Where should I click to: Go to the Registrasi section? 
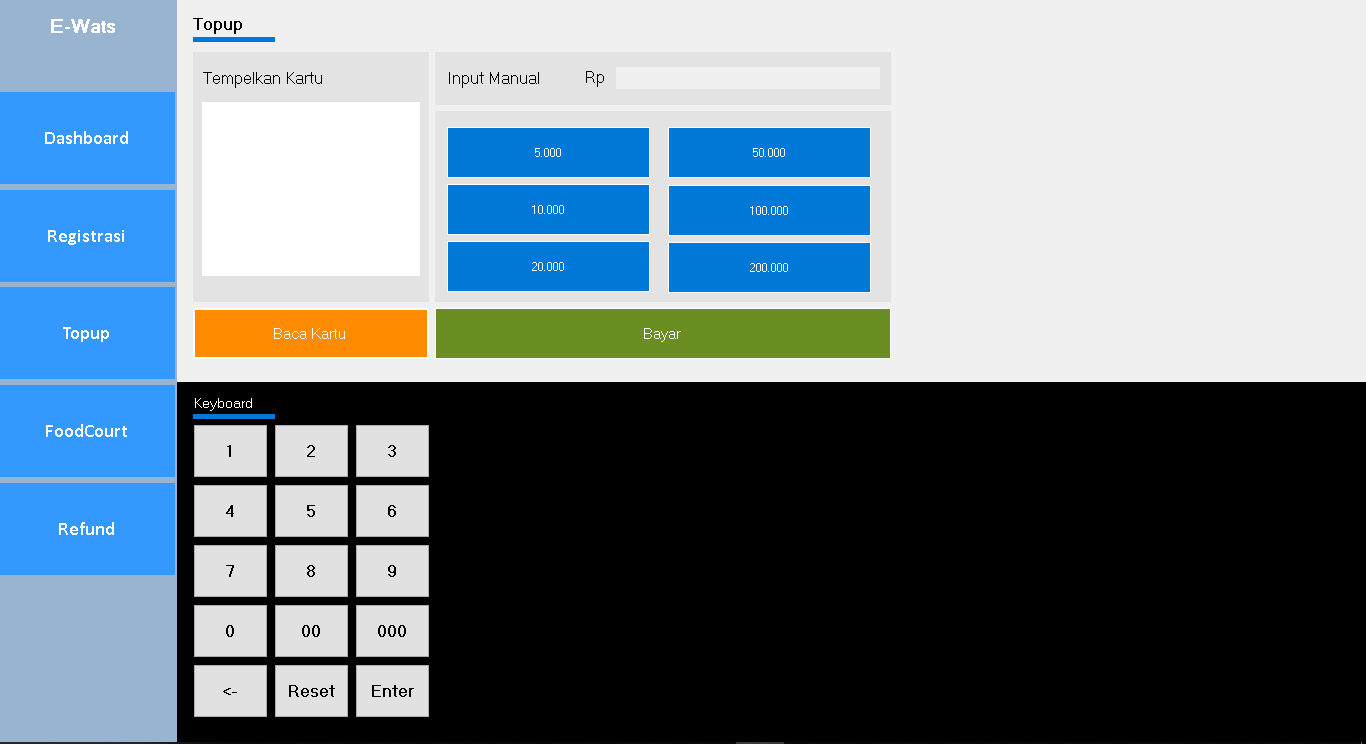87,236
